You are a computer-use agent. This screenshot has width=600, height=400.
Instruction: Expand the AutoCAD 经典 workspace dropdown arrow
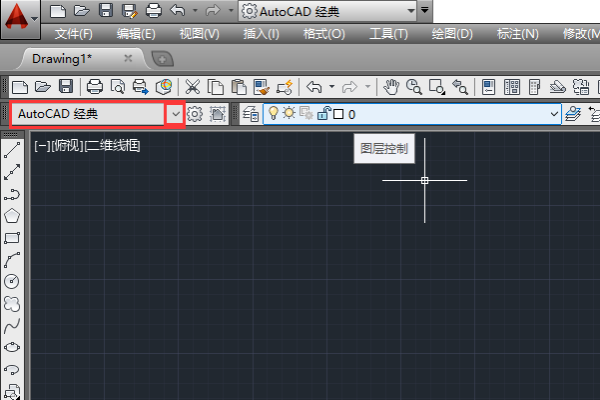176,114
